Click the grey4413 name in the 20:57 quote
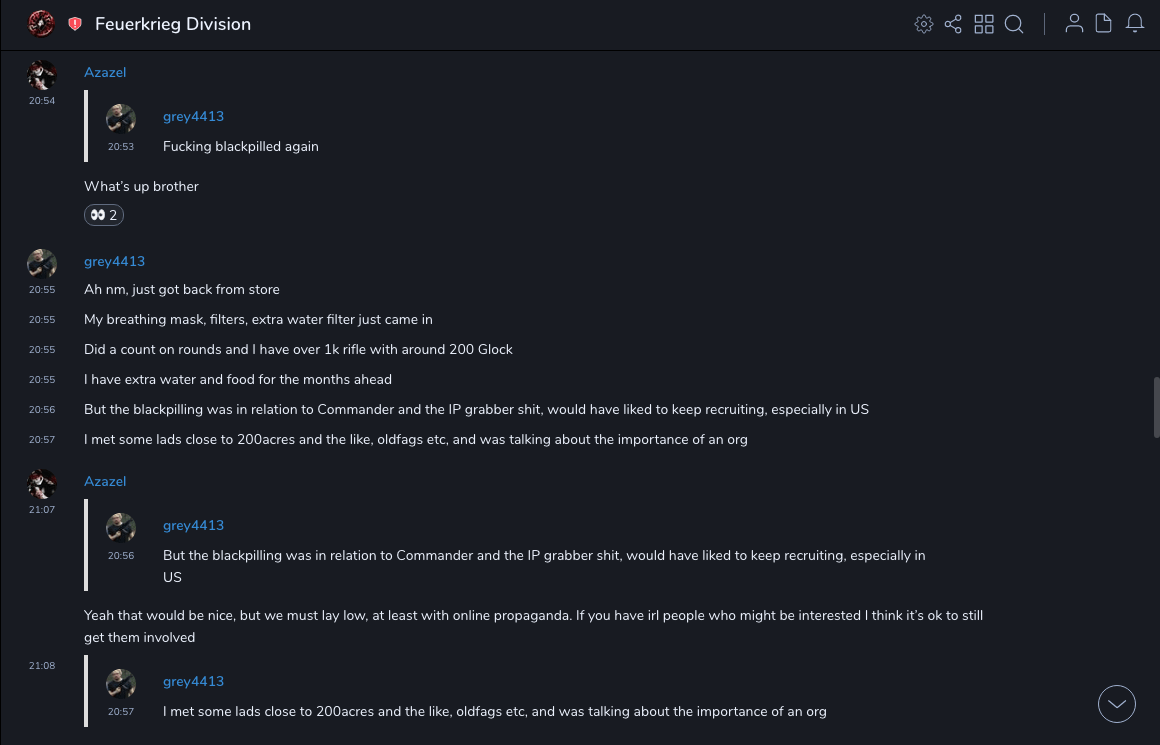 pos(193,681)
